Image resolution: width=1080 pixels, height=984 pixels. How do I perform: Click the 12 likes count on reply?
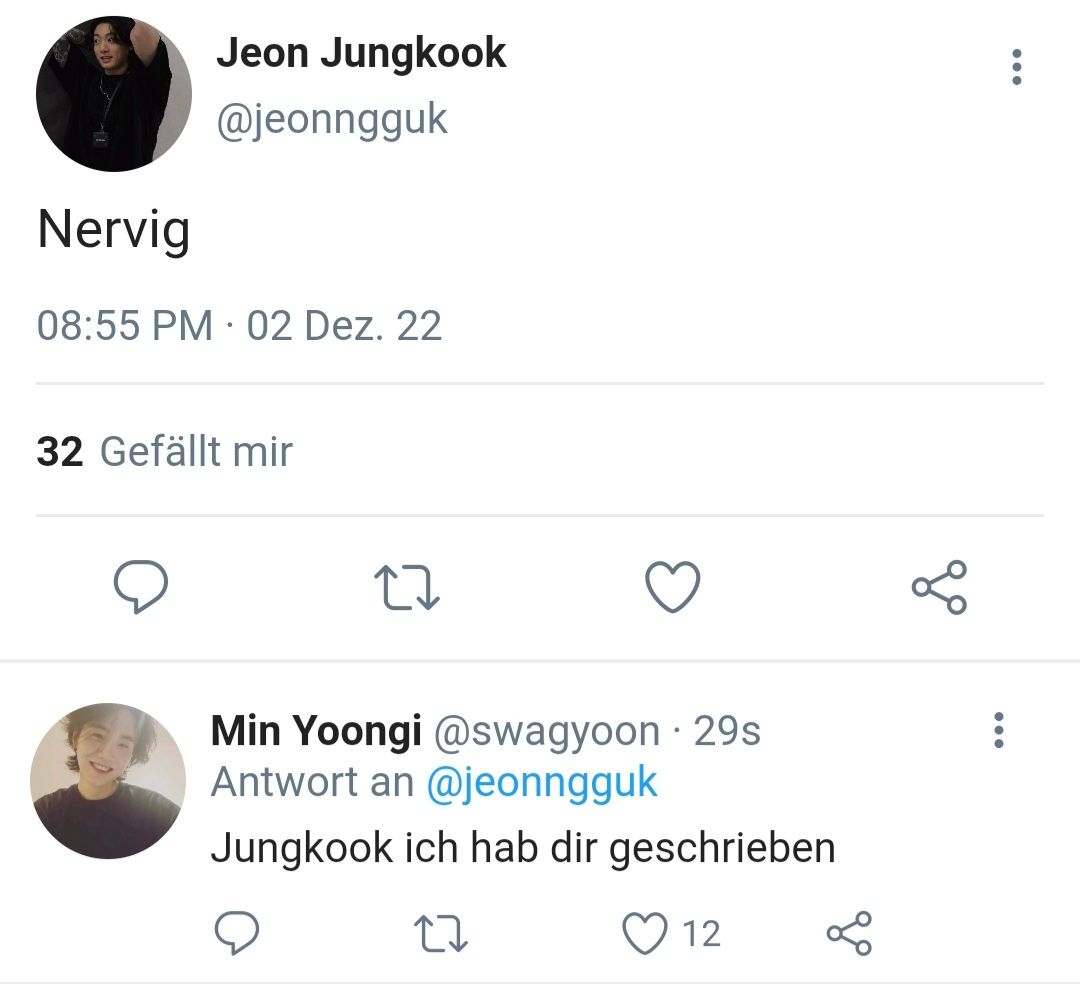(701, 934)
